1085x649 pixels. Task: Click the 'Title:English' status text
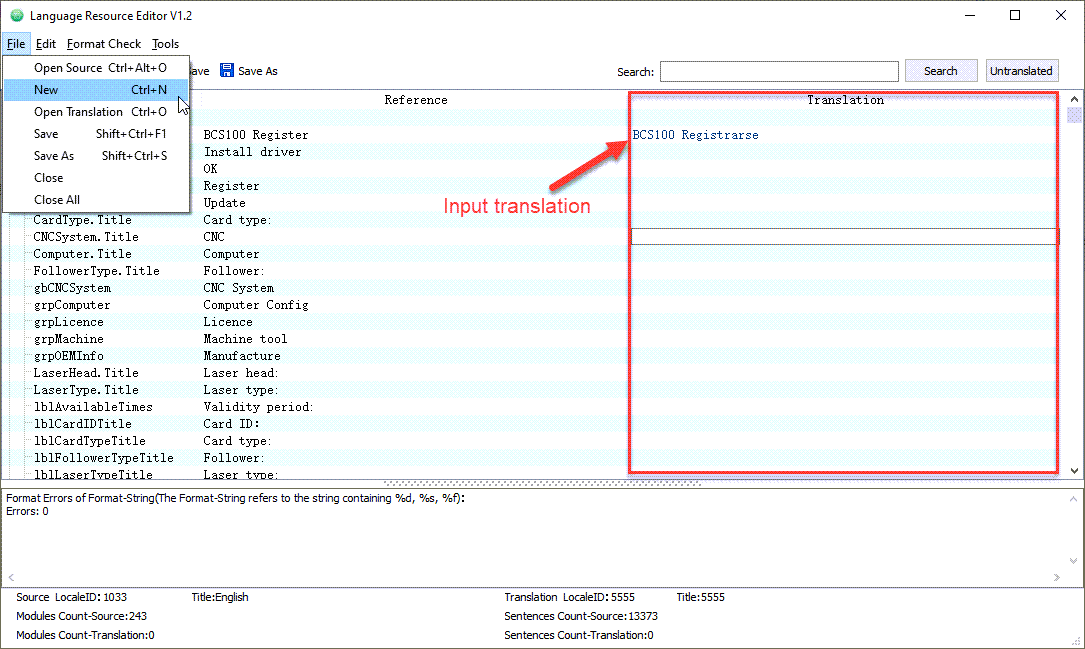(x=220, y=597)
